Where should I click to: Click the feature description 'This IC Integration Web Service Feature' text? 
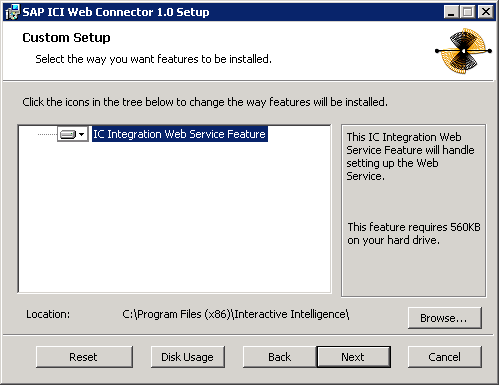[410, 156]
